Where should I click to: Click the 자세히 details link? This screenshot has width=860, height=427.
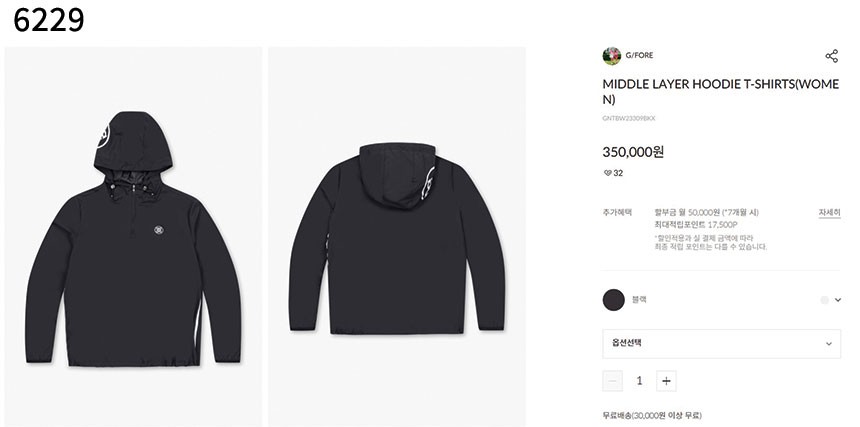tap(829, 213)
